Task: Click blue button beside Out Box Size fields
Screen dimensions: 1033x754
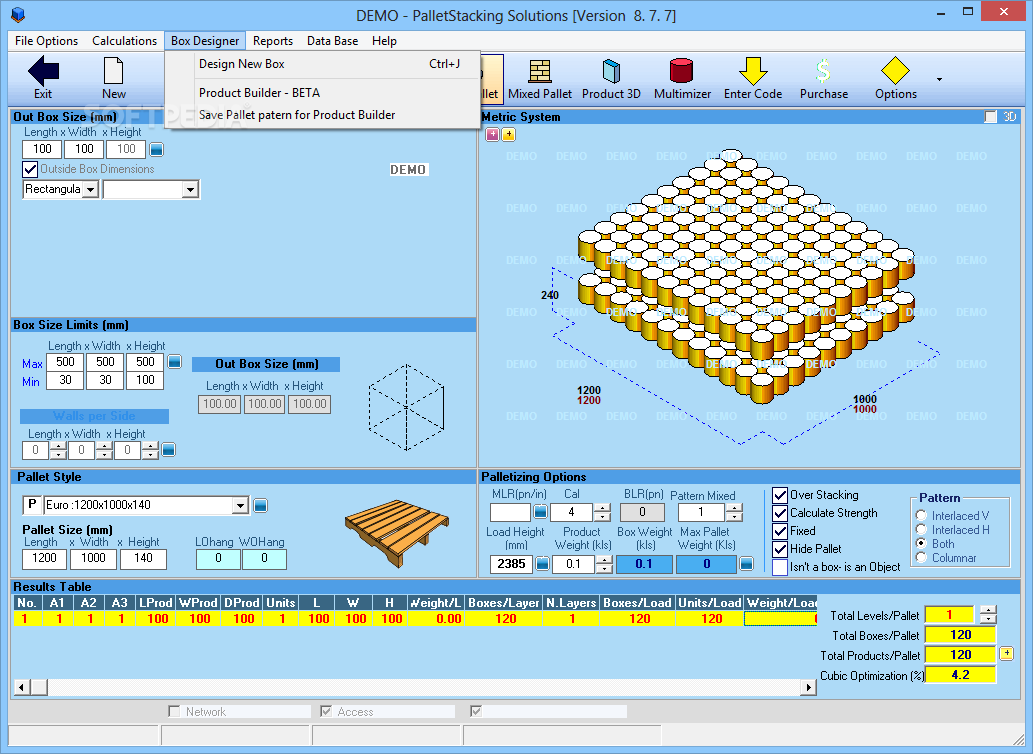Action: click(x=156, y=149)
